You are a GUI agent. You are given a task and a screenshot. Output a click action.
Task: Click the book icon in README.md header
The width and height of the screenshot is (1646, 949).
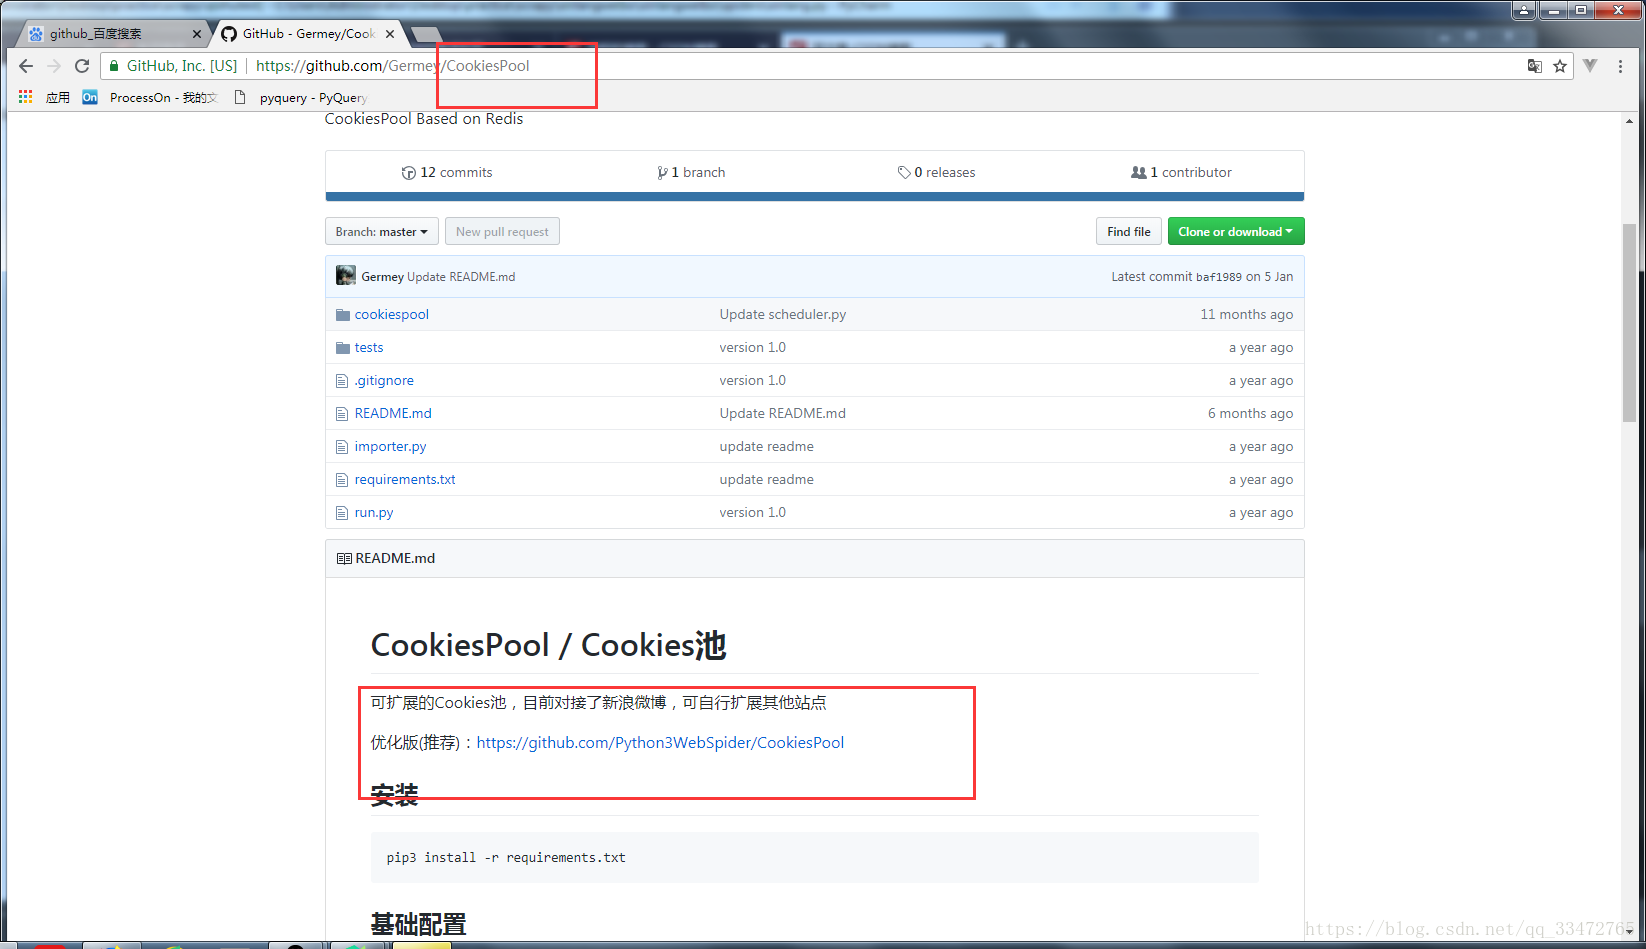[x=344, y=558]
